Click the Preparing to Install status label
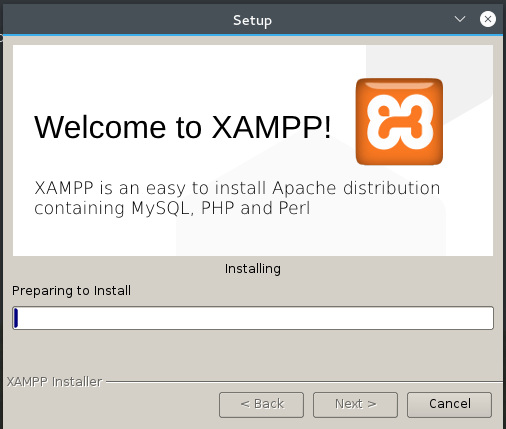The image size is (506, 429). tap(71, 291)
